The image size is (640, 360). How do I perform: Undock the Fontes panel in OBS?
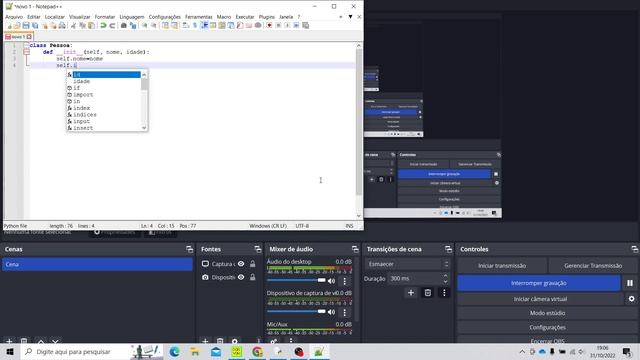tap(258, 249)
